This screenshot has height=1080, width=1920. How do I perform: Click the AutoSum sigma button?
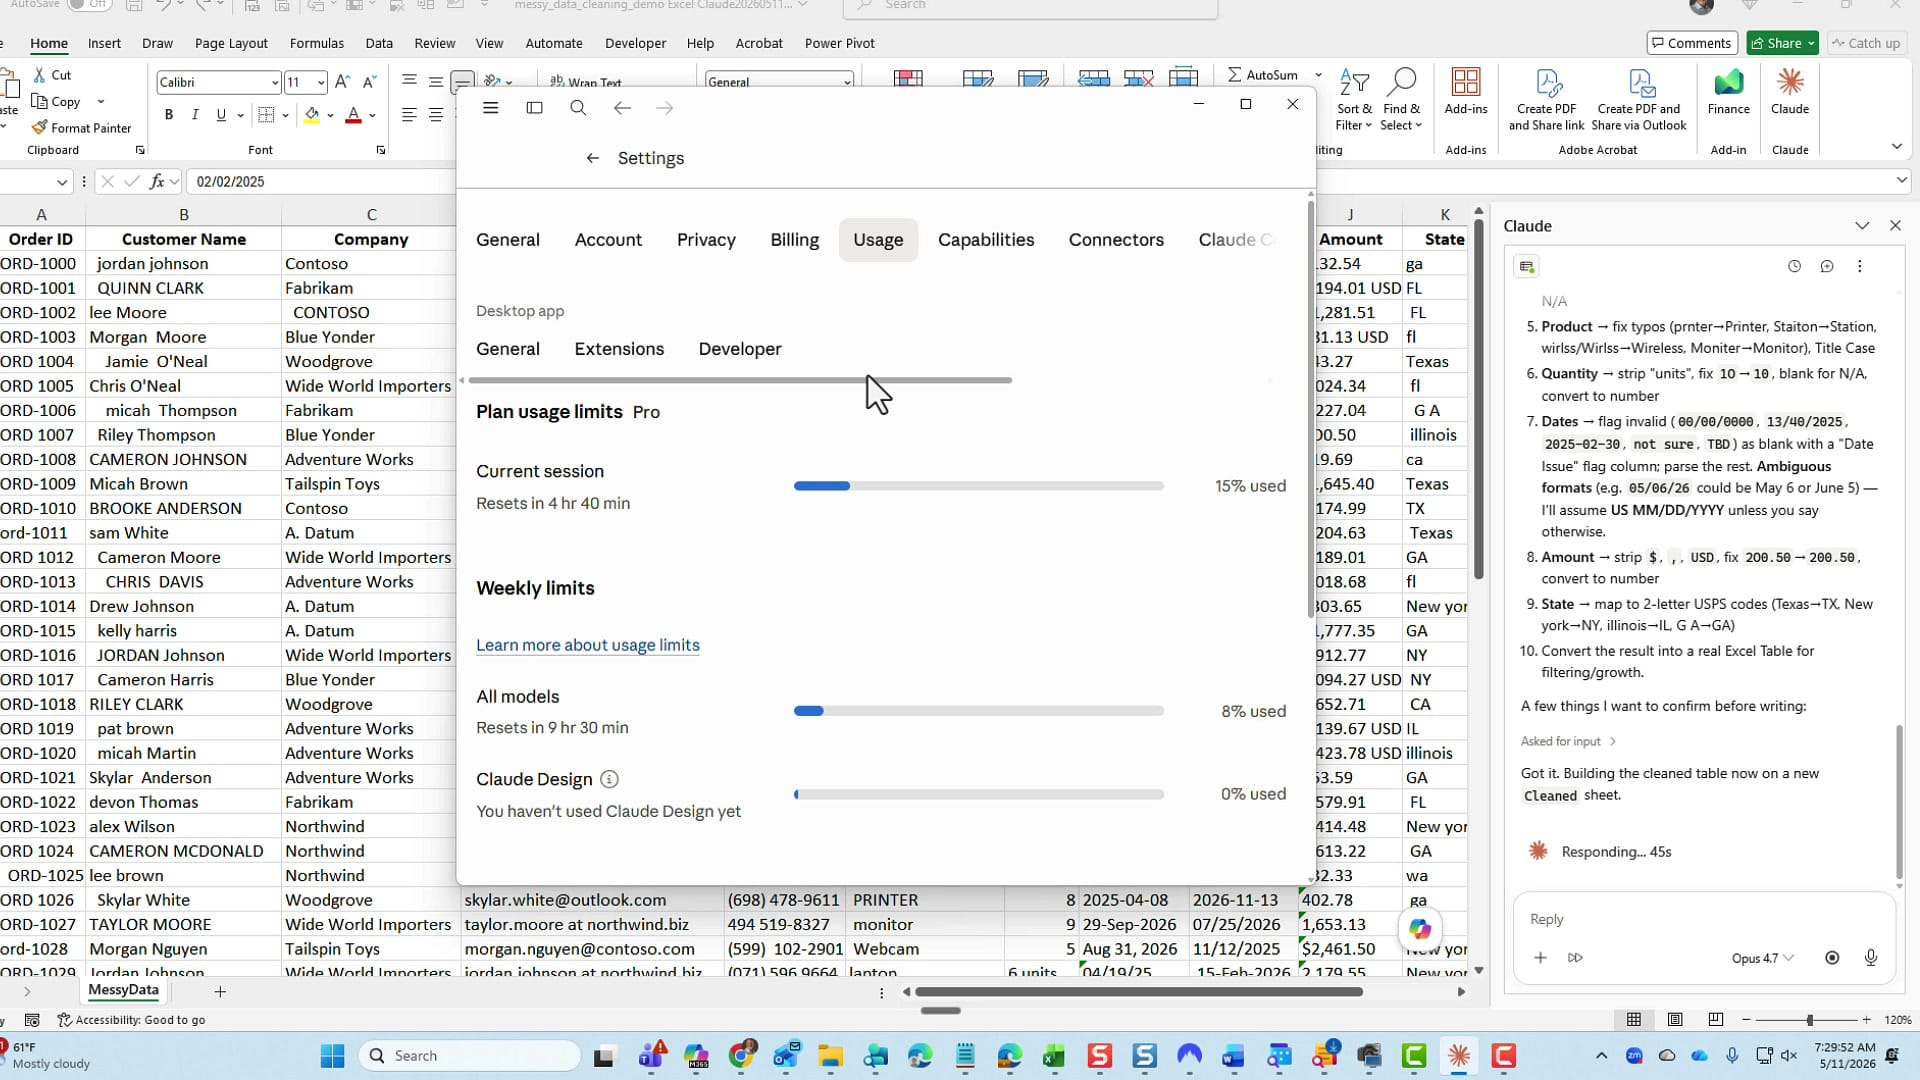(1262, 75)
